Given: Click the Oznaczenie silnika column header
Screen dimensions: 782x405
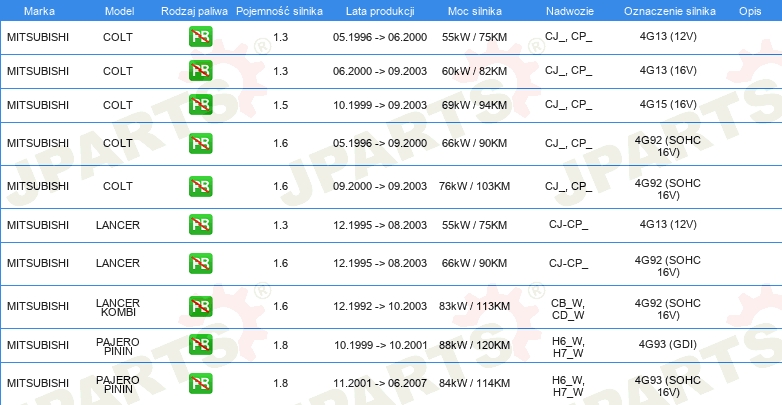Looking at the screenshot, I should (670, 11).
